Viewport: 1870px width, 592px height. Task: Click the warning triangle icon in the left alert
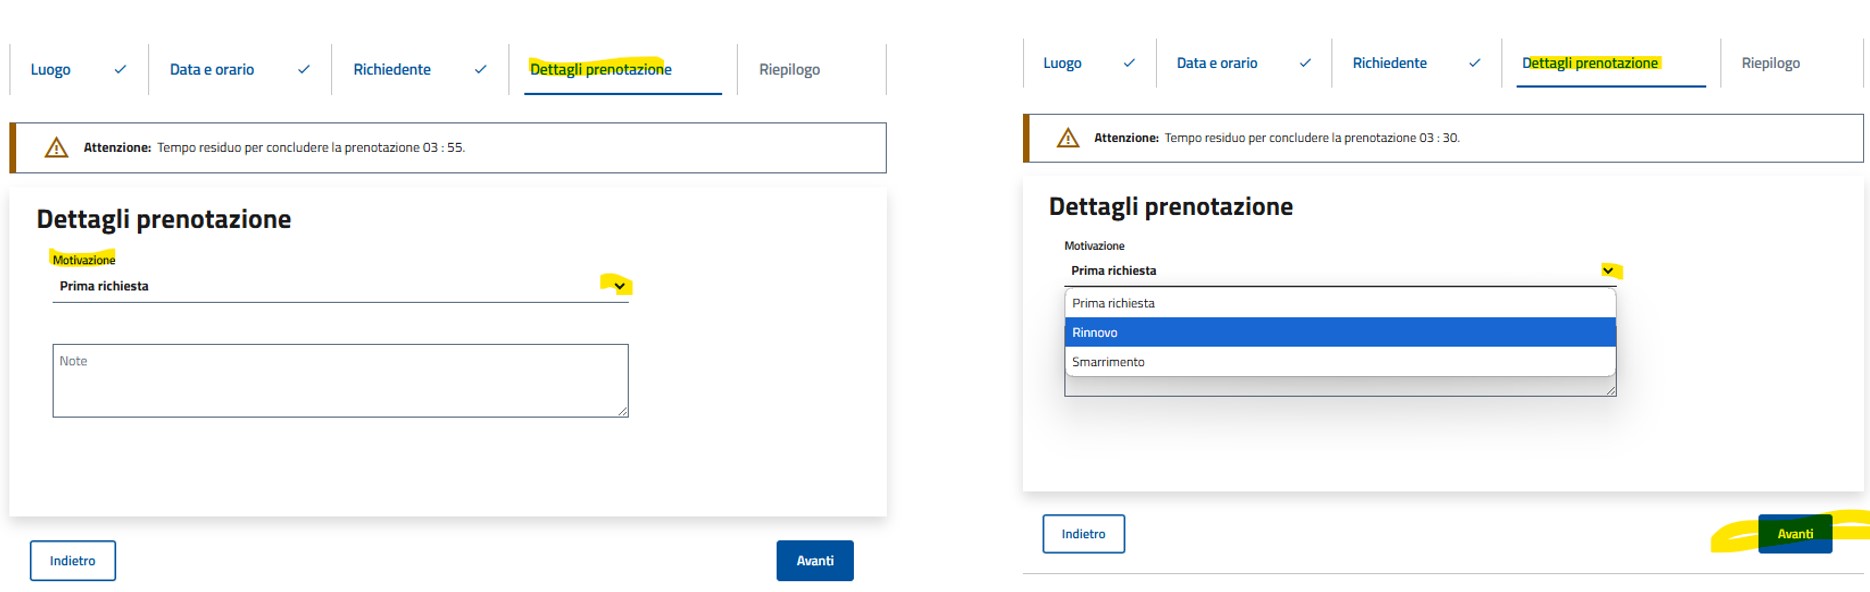coord(57,148)
